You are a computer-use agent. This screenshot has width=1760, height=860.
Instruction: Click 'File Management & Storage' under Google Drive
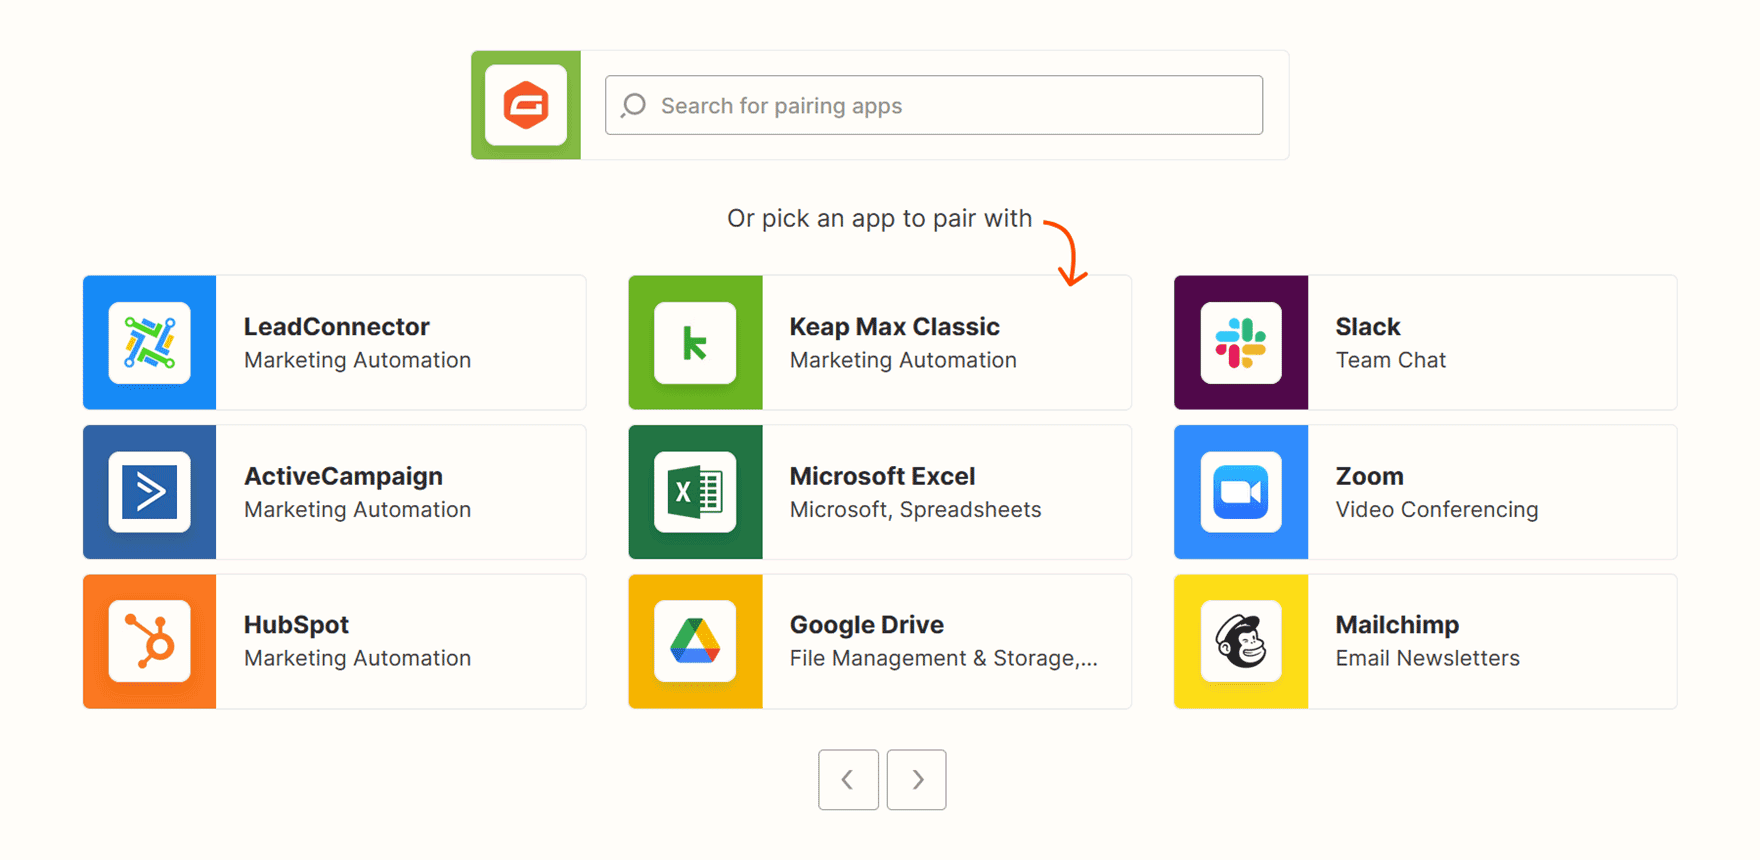[x=943, y=658]
